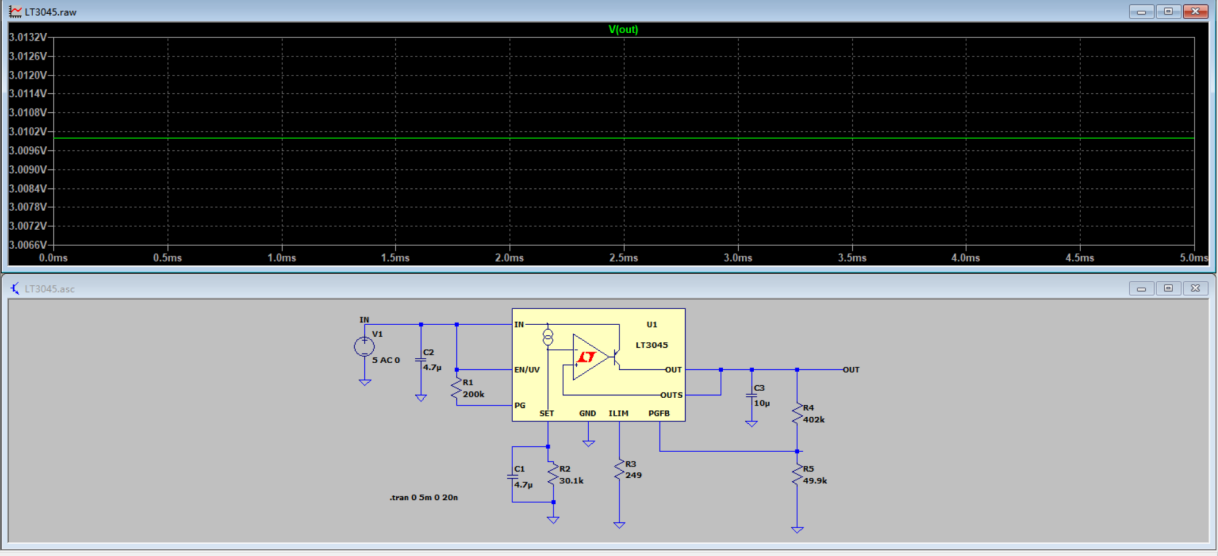Click the ground symbol below R3
Image resolution: width=1218 pixels, height=556 pixels.
click(x=619, y=523)
